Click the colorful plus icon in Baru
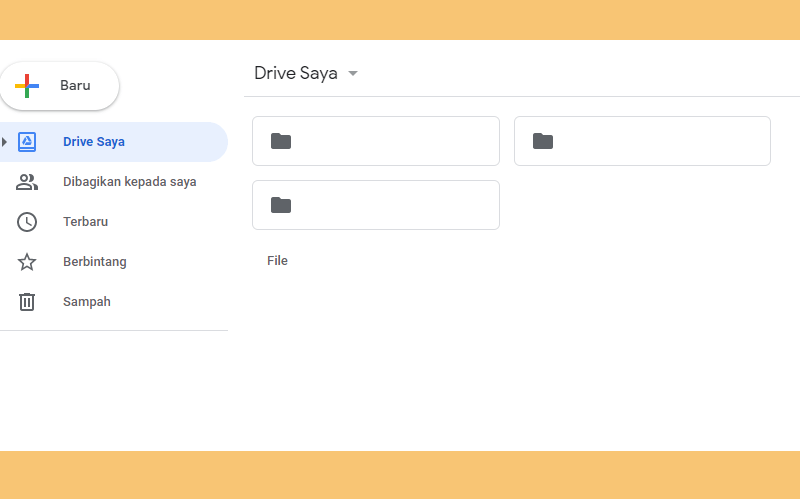This screenshot has width=800, height=499. [x=27, y=86]
